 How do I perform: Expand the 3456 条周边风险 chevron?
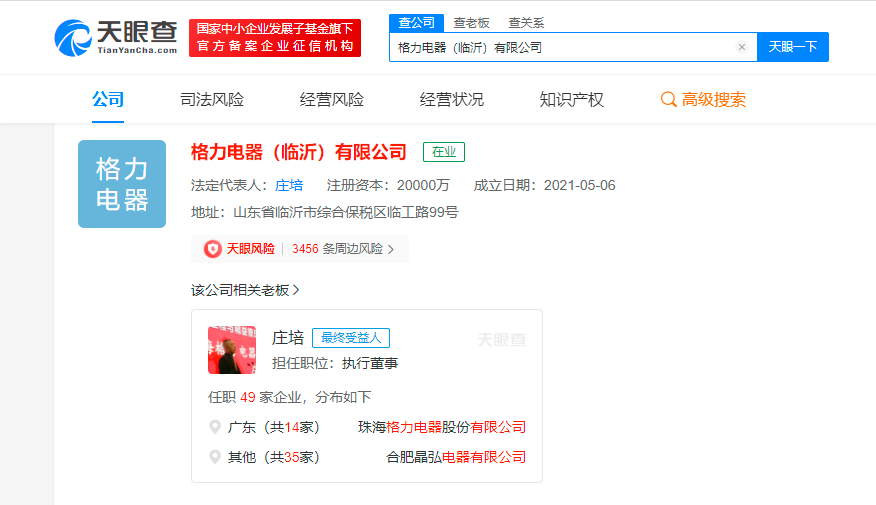(391, 249)
